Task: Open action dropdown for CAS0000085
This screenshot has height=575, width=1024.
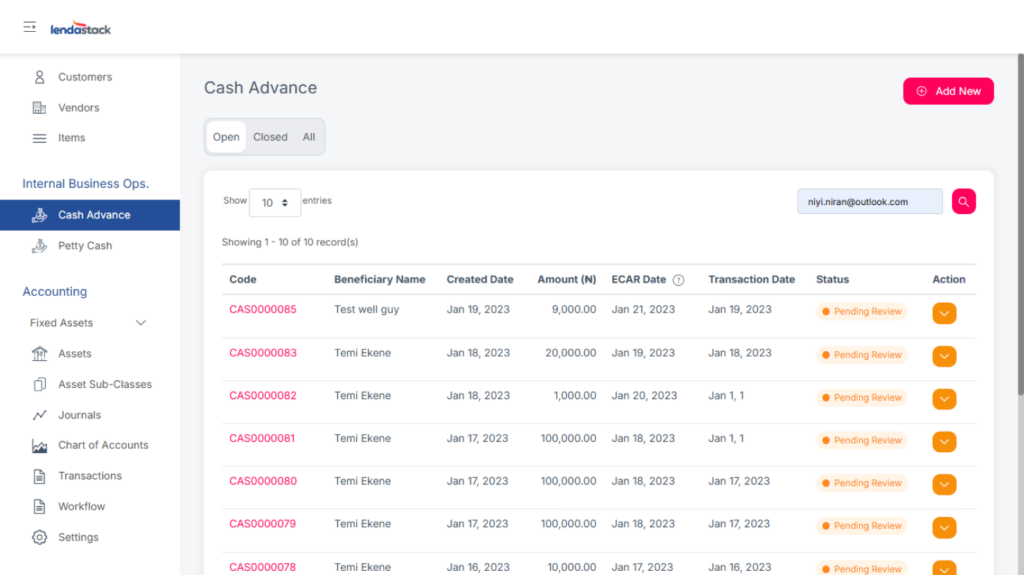Action: point(944,313)
